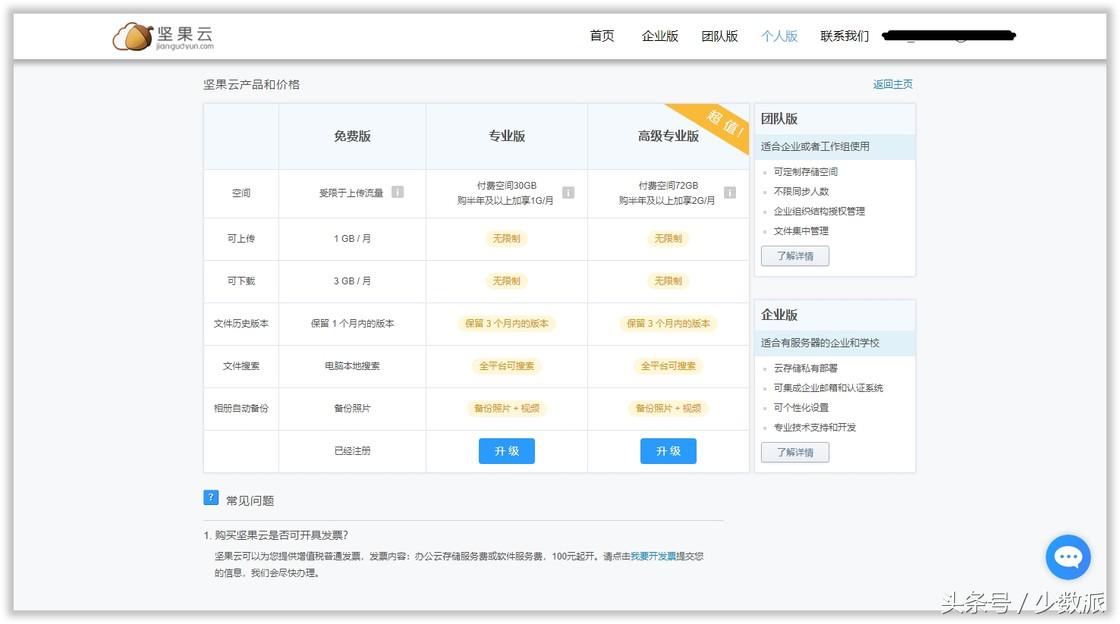
Task: Follow the 返回主页 link
Action: (892, 85)
